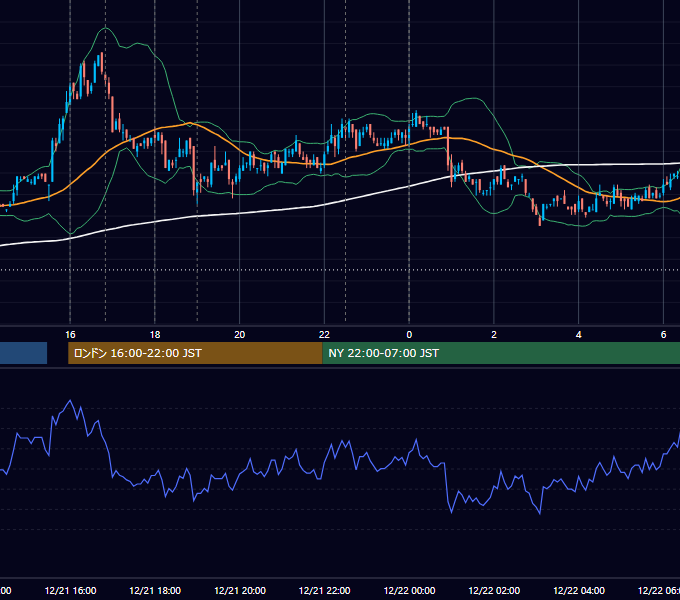The width and height of the screenshot is (680, 600).
Task: Click the 12/22 00:00 time label
Action: click(409, 590)
